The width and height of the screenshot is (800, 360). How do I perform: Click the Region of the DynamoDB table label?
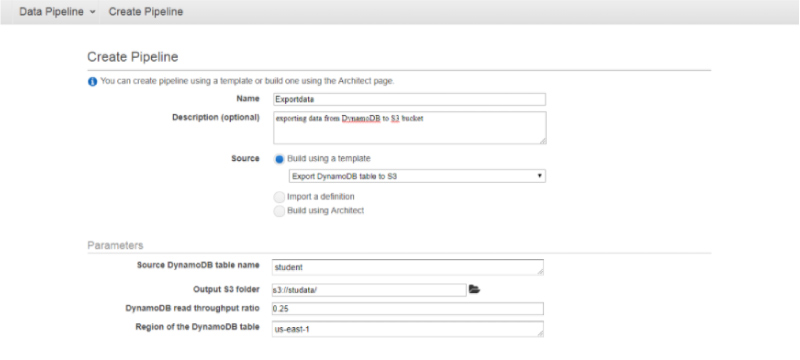pos(198,327)
